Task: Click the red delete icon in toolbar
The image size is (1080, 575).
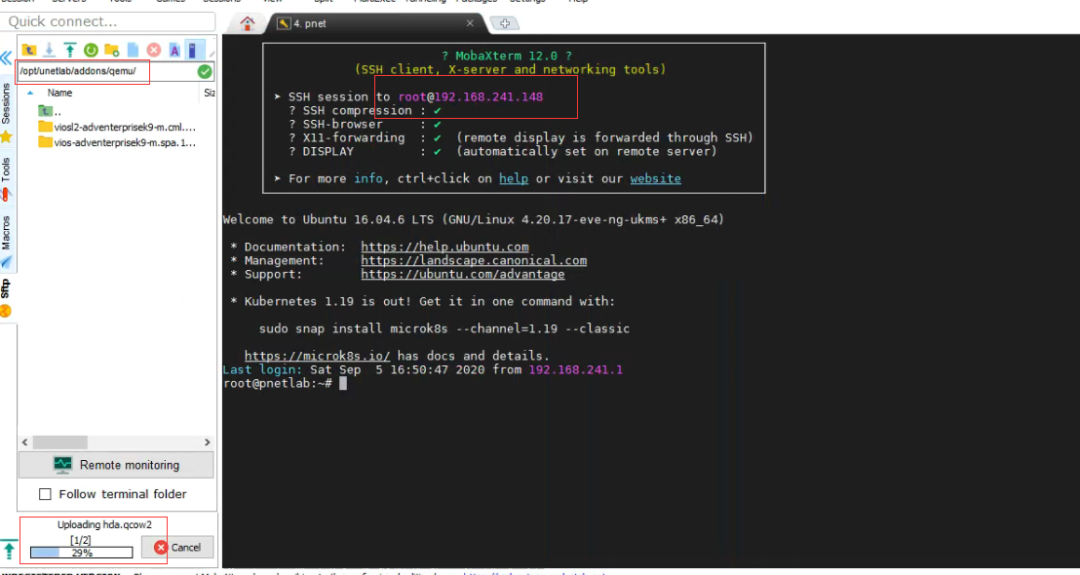Action: coord(154,50)
